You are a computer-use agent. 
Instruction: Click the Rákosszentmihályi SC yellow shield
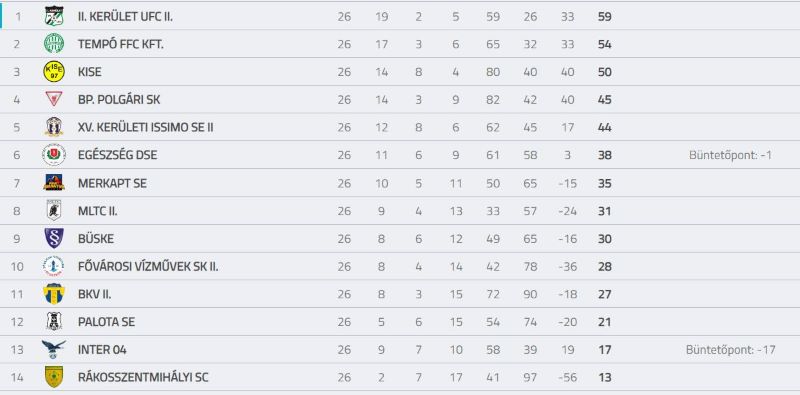54,377
